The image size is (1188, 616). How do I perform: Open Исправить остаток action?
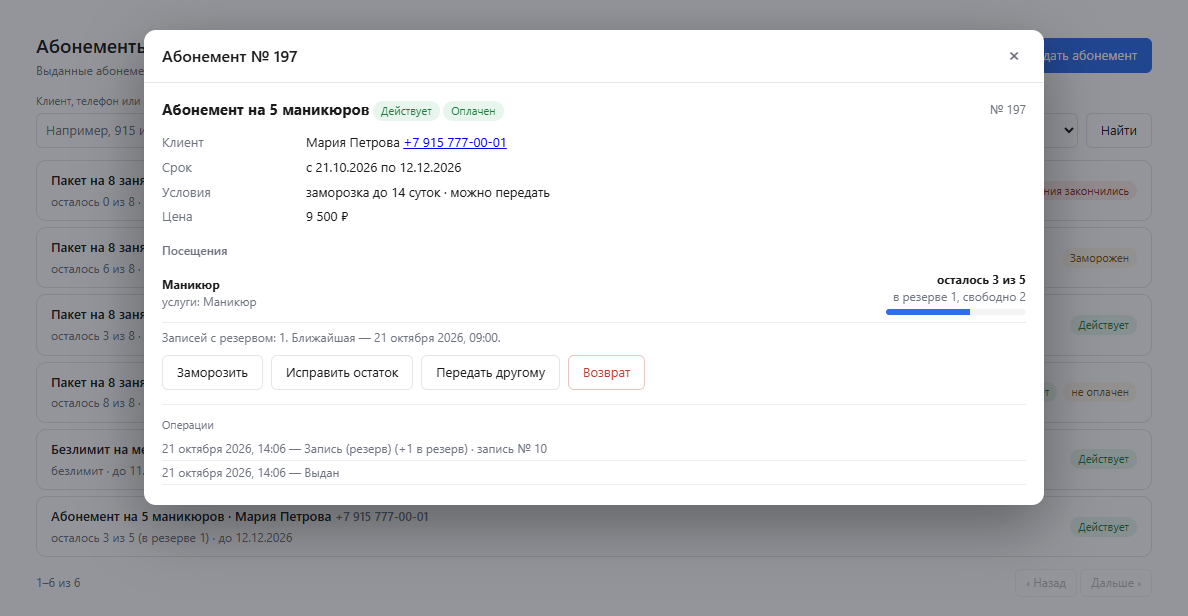tap(342, 373)
